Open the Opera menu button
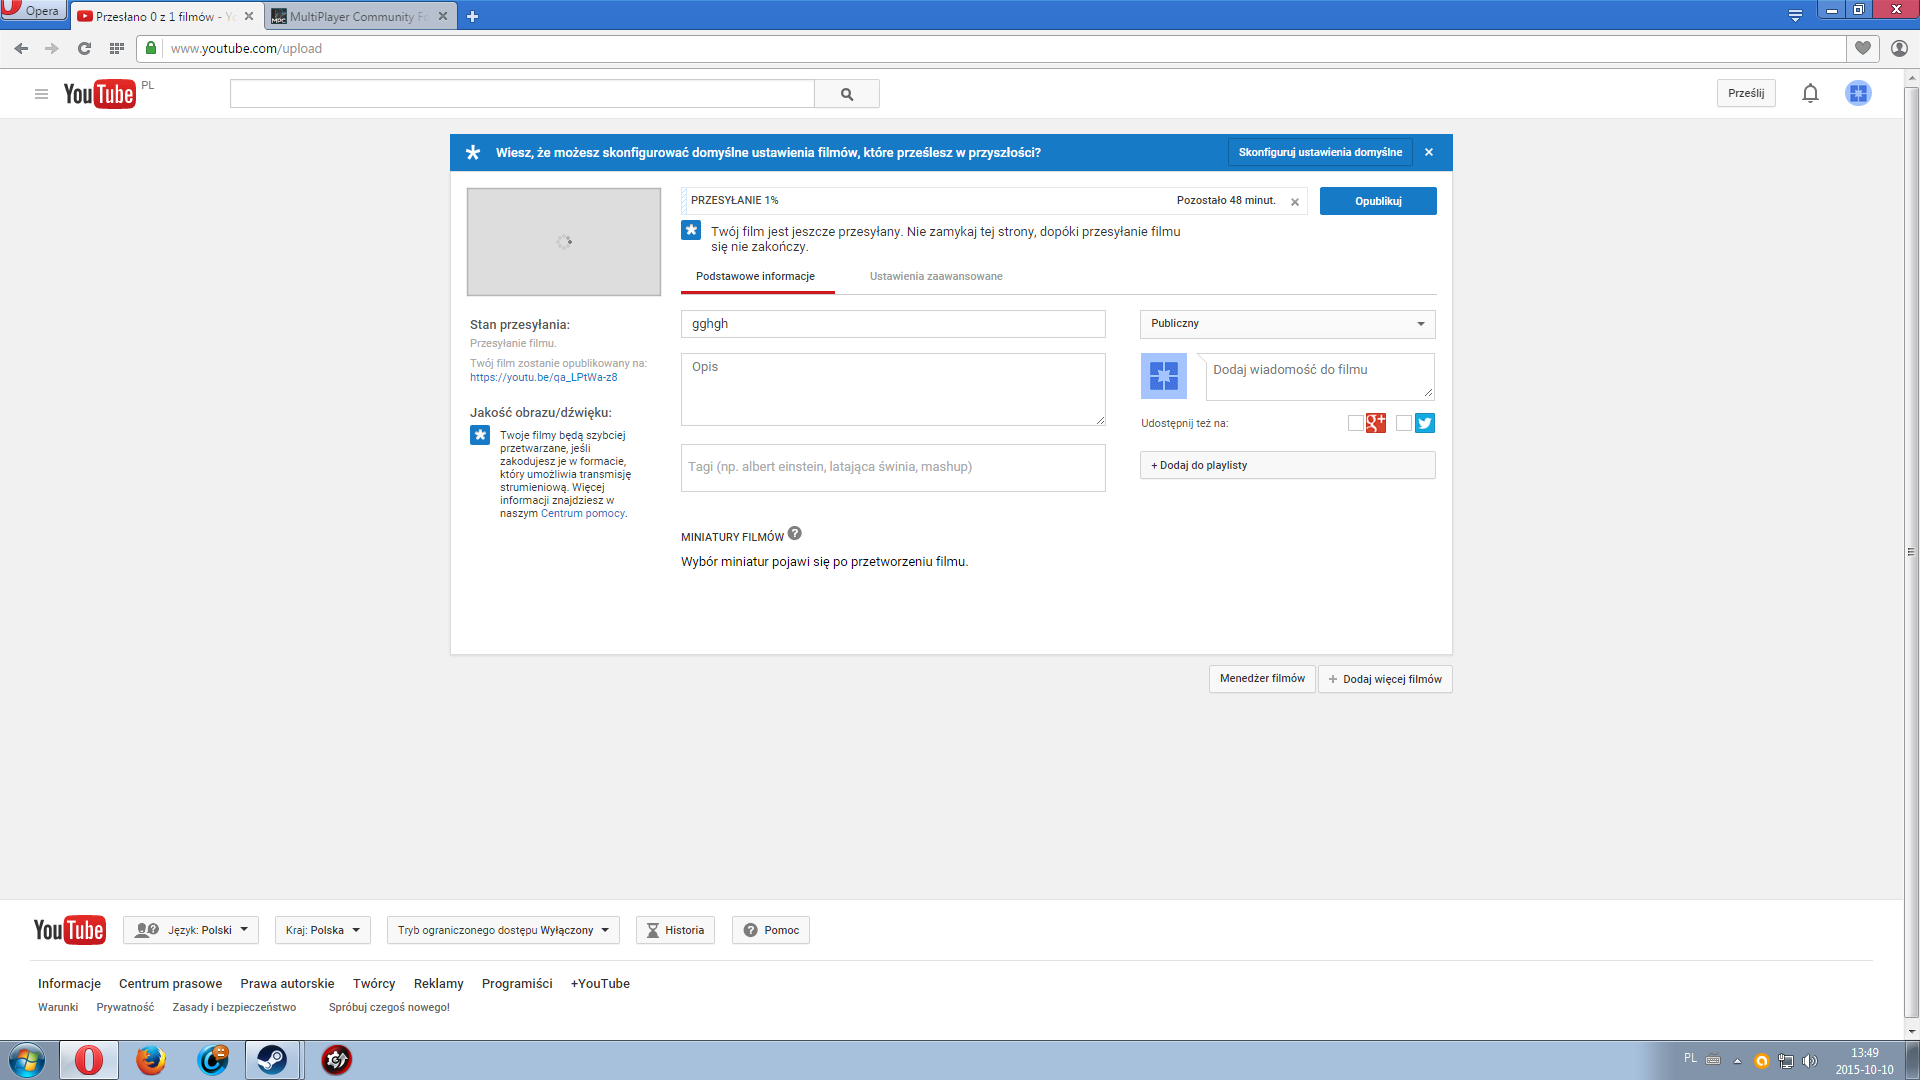 (x=32, y=10)
